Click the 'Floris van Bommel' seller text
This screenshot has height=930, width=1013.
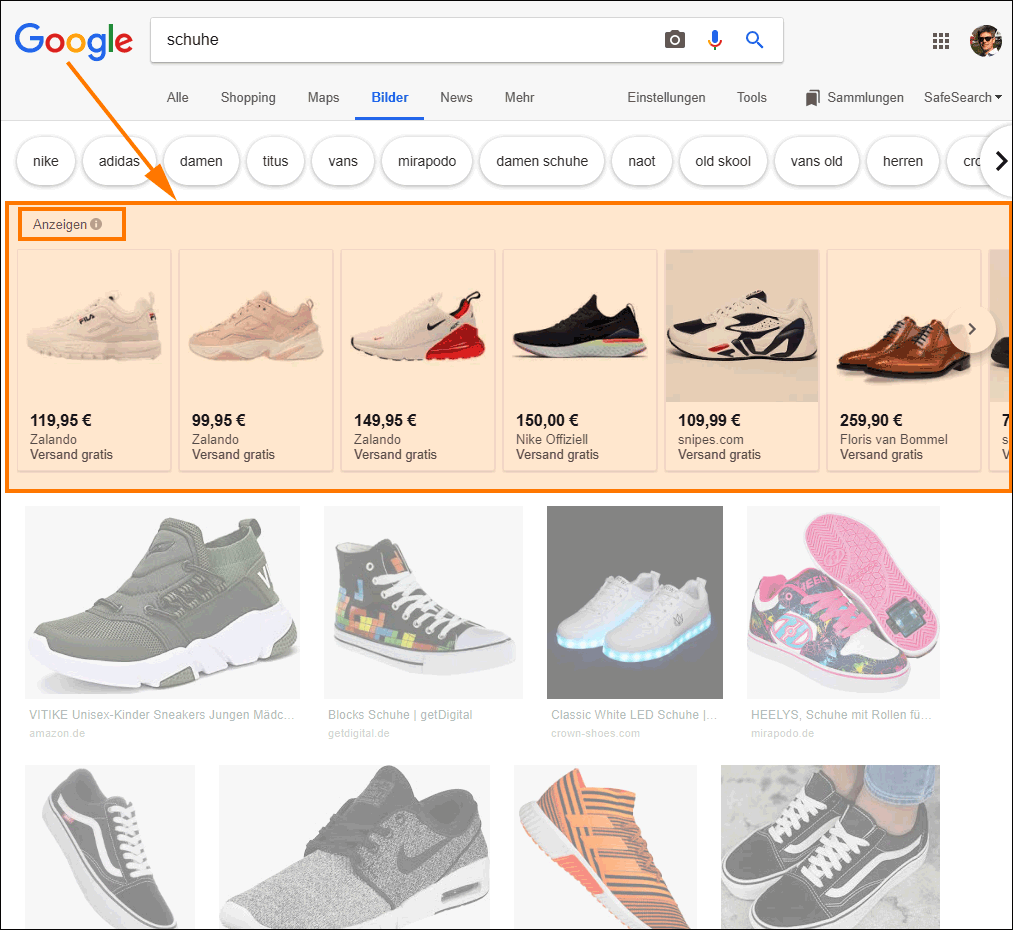[x=893, y=439]
